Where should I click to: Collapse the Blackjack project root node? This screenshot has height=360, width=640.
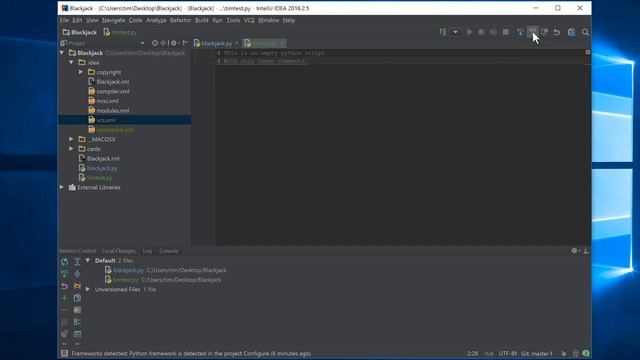62,53
